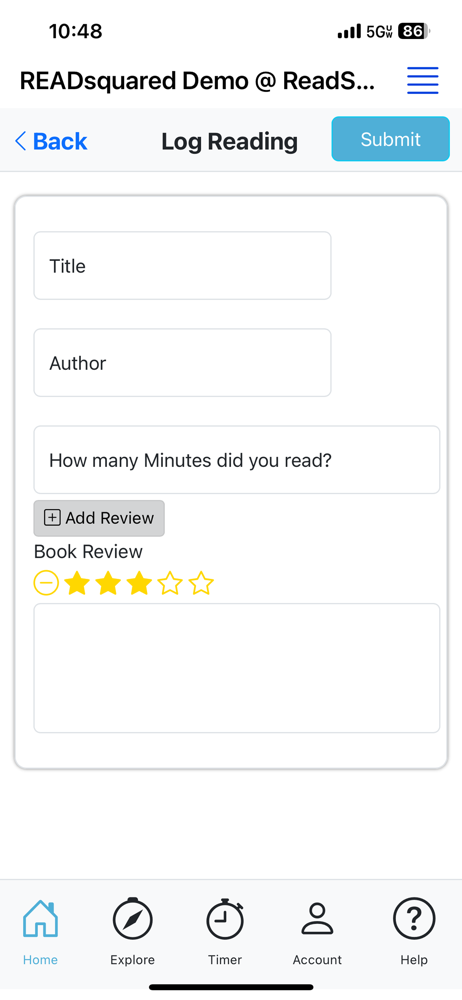Viewport: 462px width, 1000px height.
Task: Focus the Author input field
Action: point(183,363)
